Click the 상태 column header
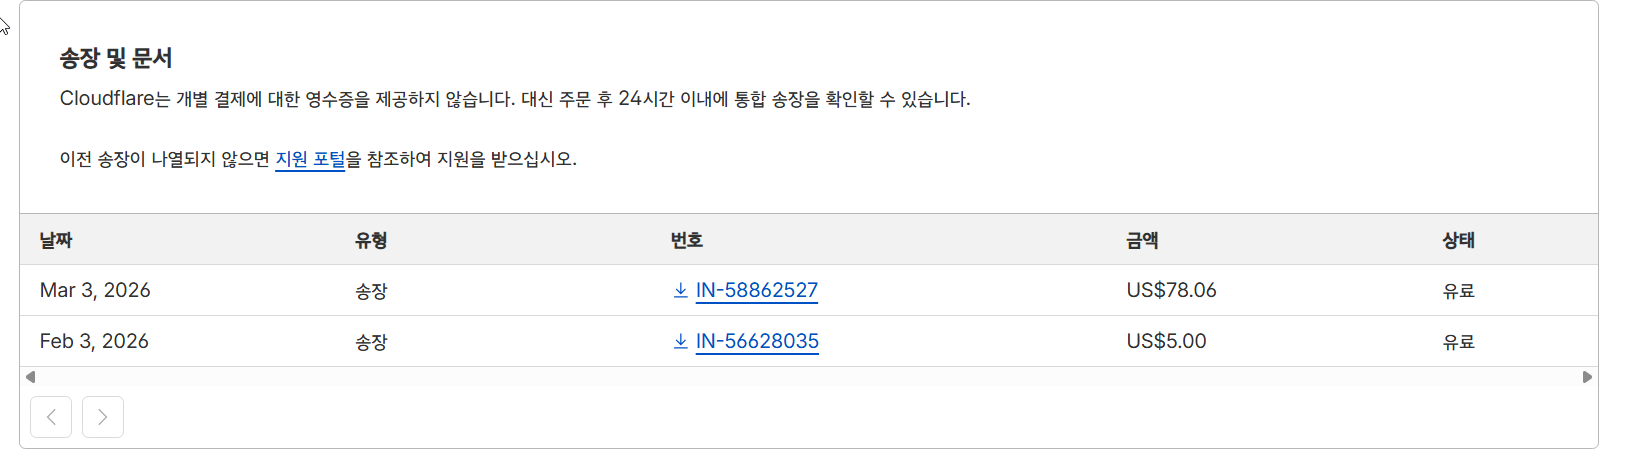Viewport: 1626px width, 470px height. pos(1458,240)
